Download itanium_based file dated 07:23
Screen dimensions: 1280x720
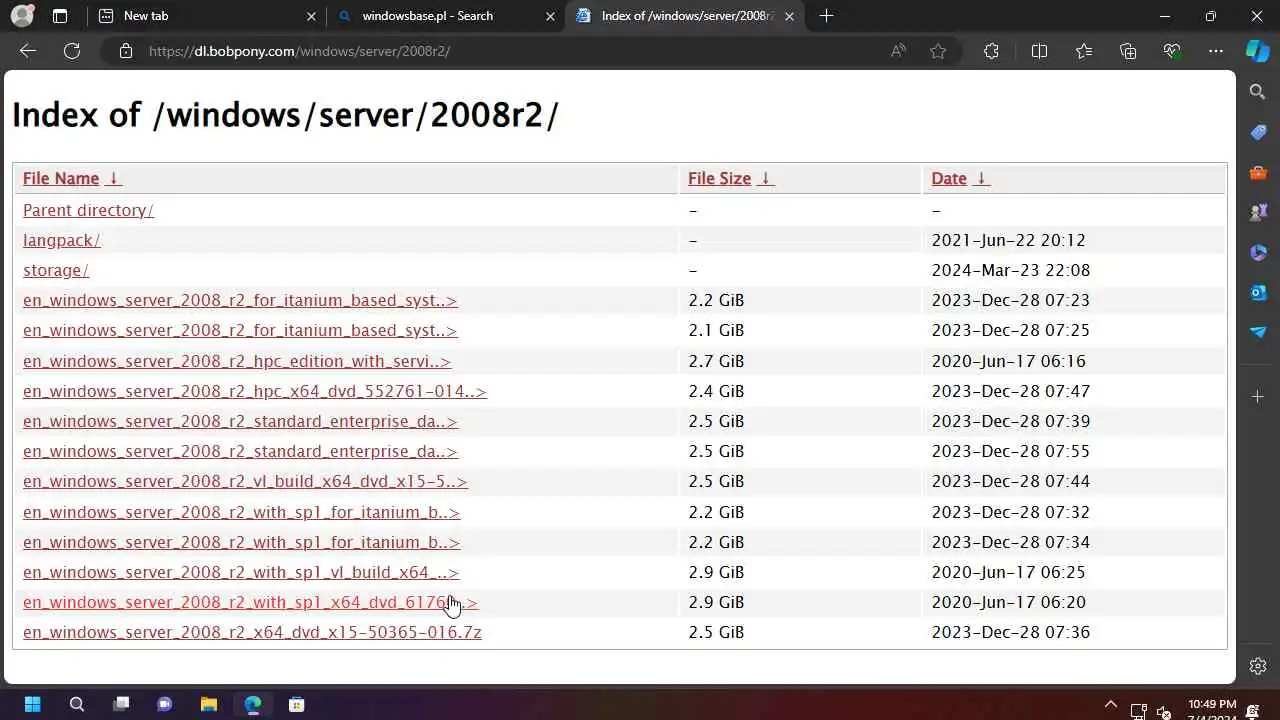[x=240, y=300]
